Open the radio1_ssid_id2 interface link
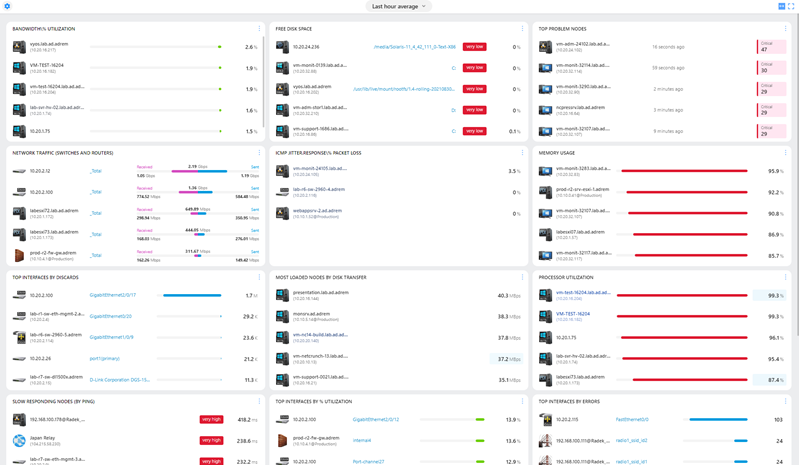Image resolution: width=799 pixels, height=465 pixels. pyautogui.click(x=631, y=441)
